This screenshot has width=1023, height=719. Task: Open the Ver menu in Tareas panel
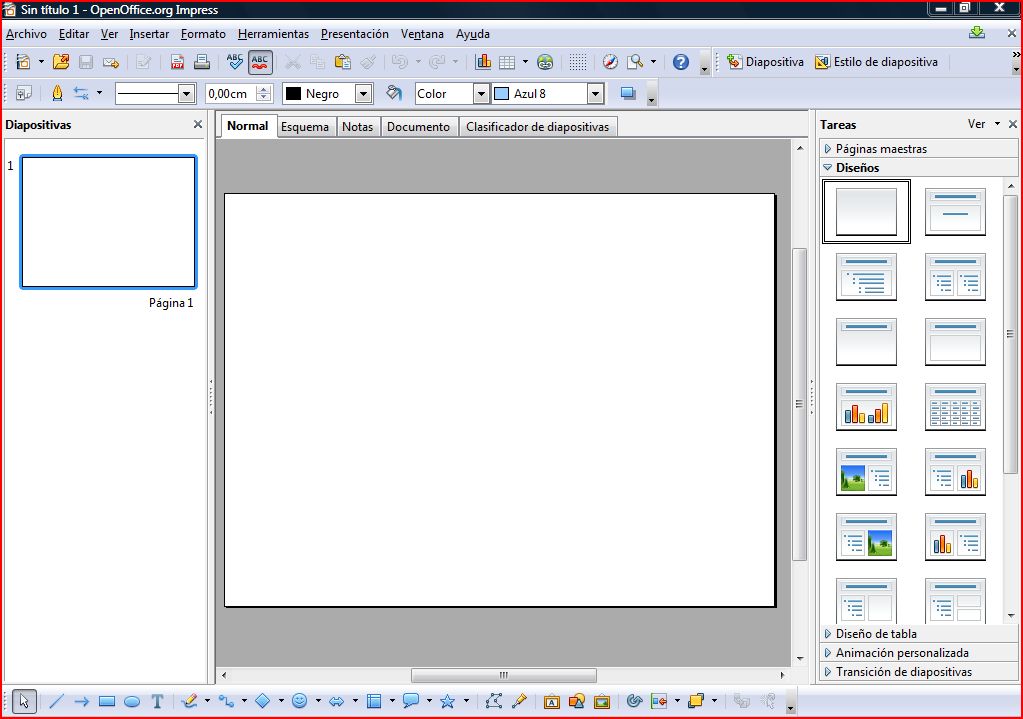click(x=984, y=124)
